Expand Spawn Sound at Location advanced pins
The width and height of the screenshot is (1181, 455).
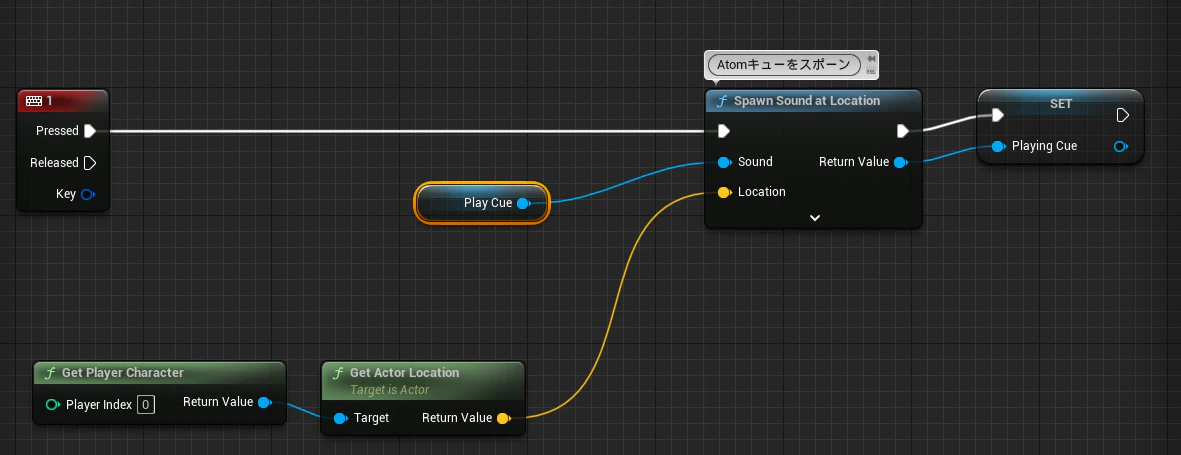point(814,218)
